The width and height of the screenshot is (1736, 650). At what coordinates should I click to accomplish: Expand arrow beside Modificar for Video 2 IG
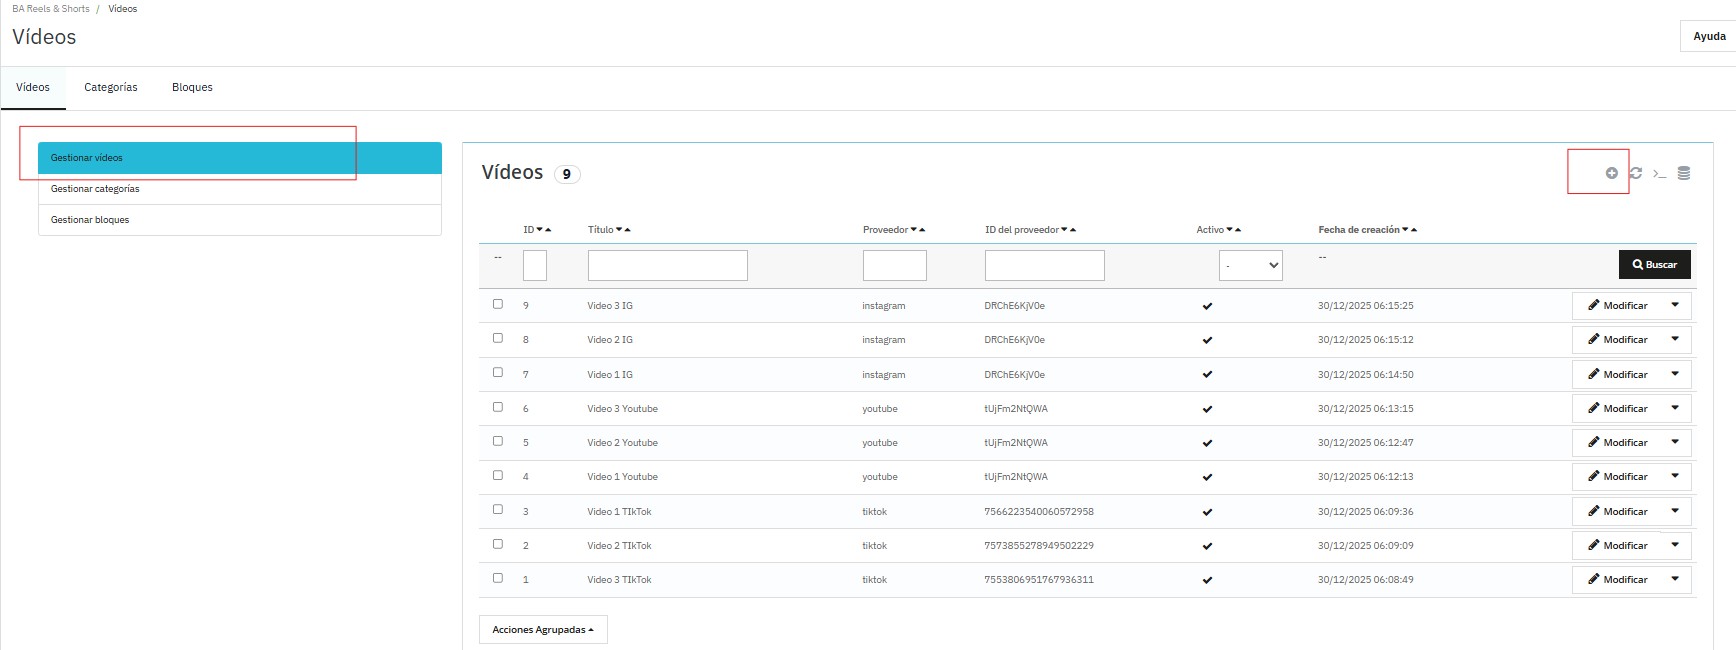coord(1675,339)
